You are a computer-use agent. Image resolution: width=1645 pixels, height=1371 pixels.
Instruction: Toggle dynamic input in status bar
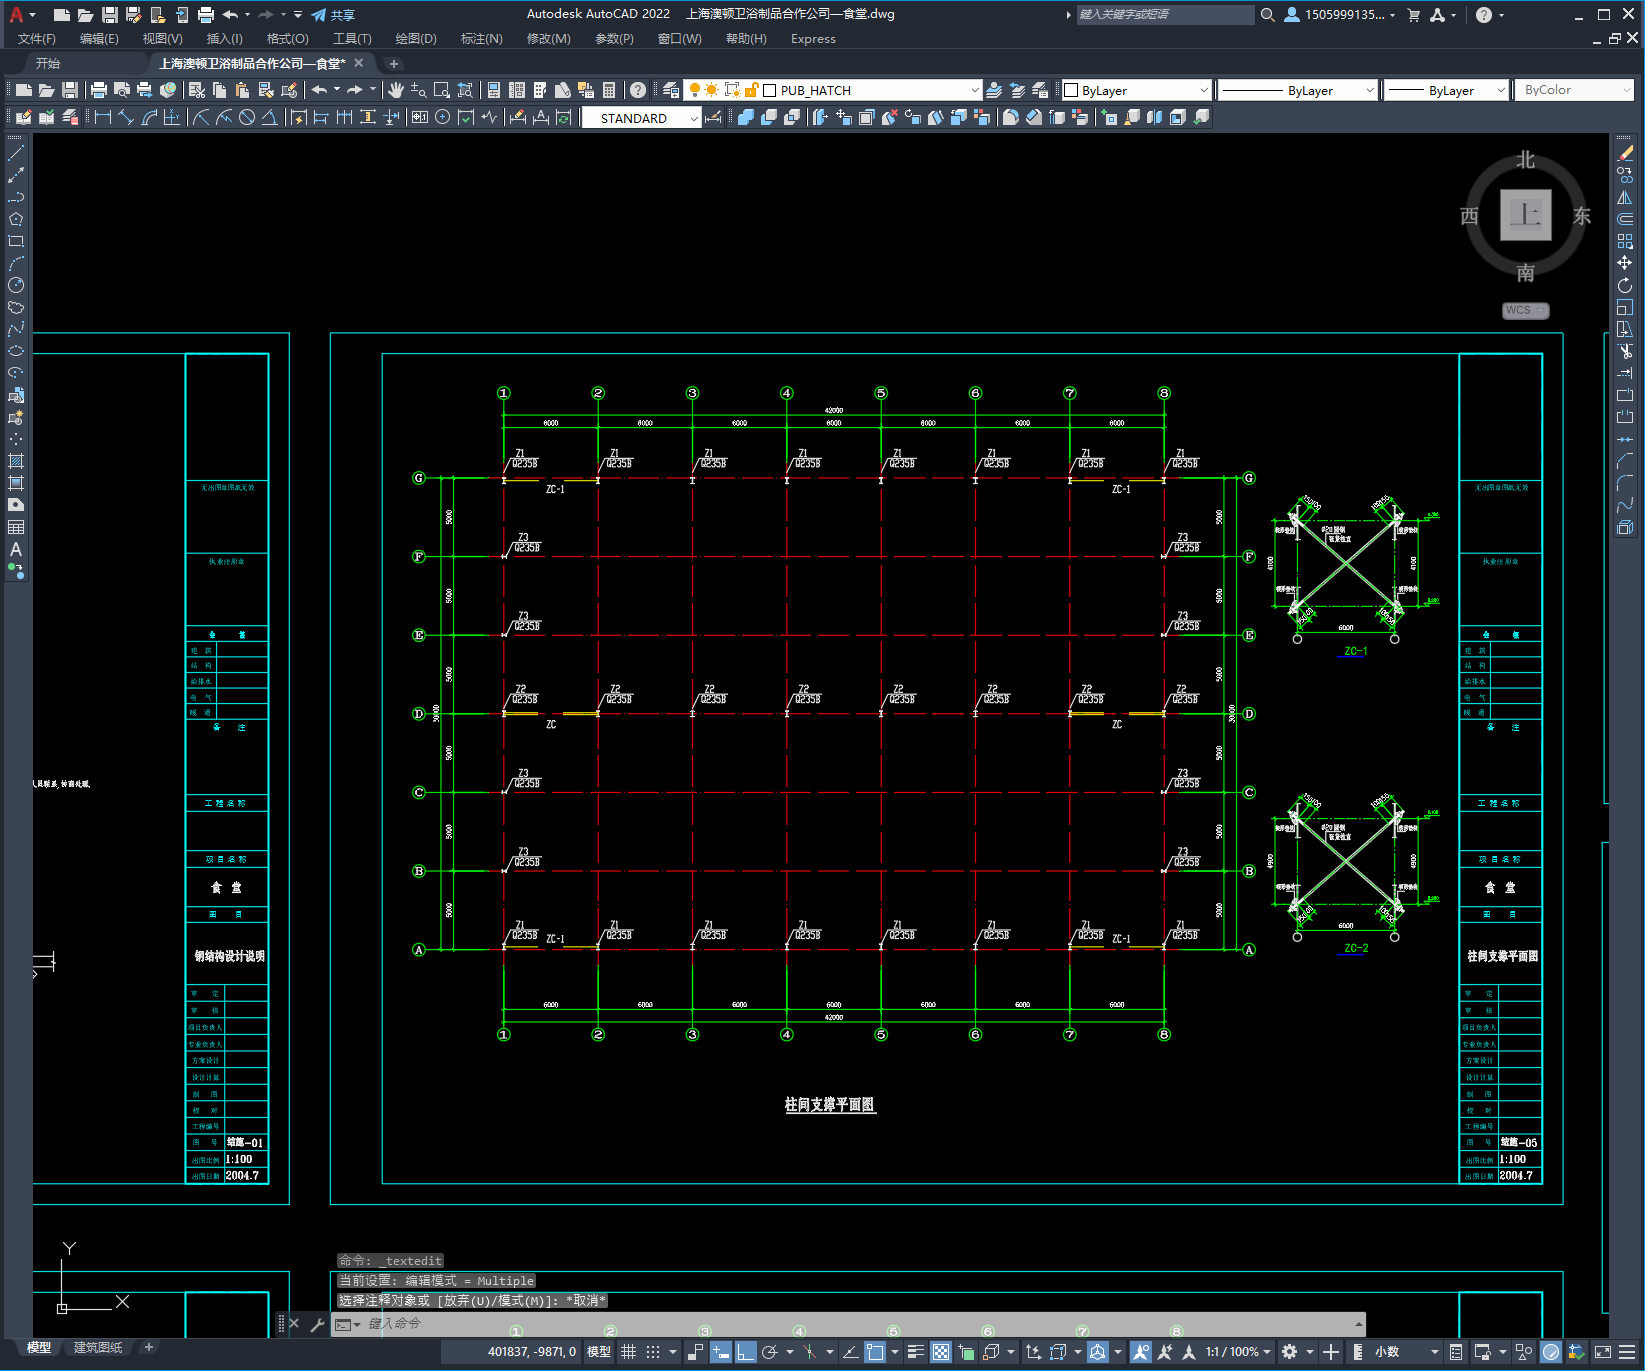pos(721,1352)
